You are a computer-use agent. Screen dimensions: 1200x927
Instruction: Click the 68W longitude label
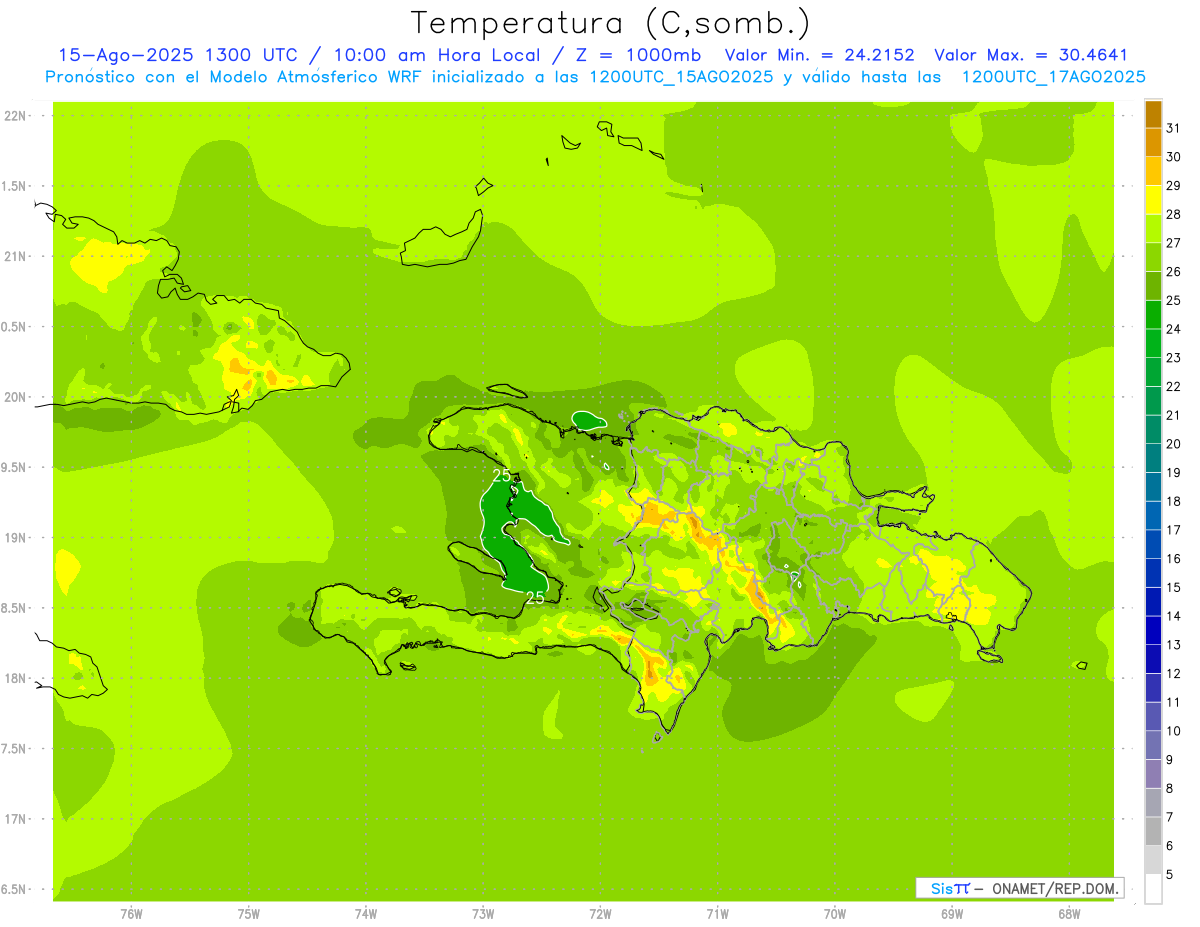pyautogui.click(x=1069, y=913)
